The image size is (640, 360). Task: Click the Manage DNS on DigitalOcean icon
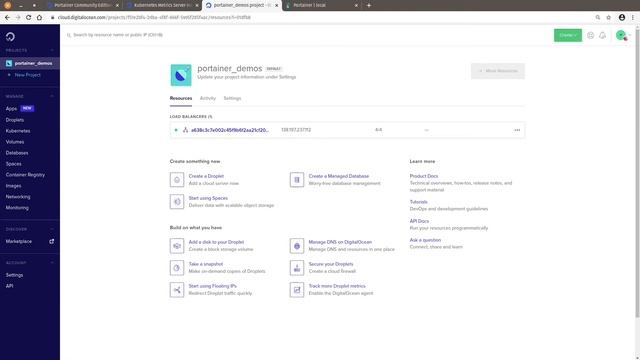tap(297, 246)
